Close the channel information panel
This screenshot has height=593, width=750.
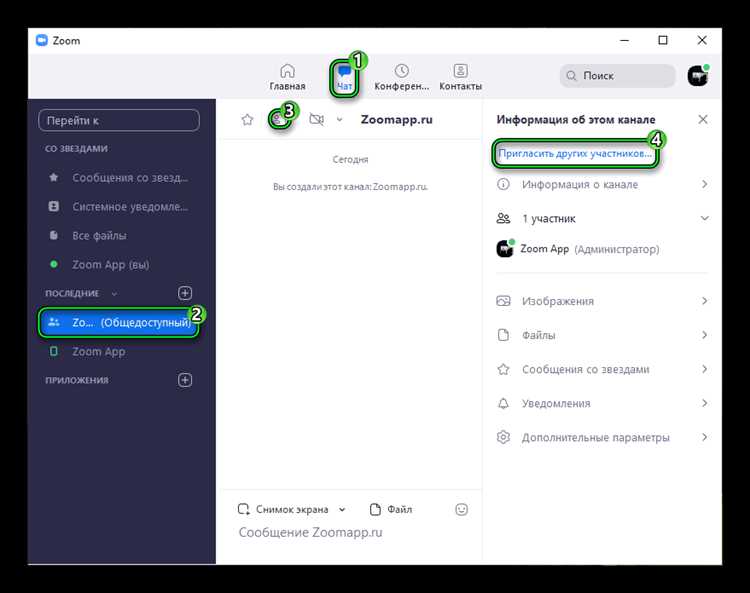pos(703,119)
